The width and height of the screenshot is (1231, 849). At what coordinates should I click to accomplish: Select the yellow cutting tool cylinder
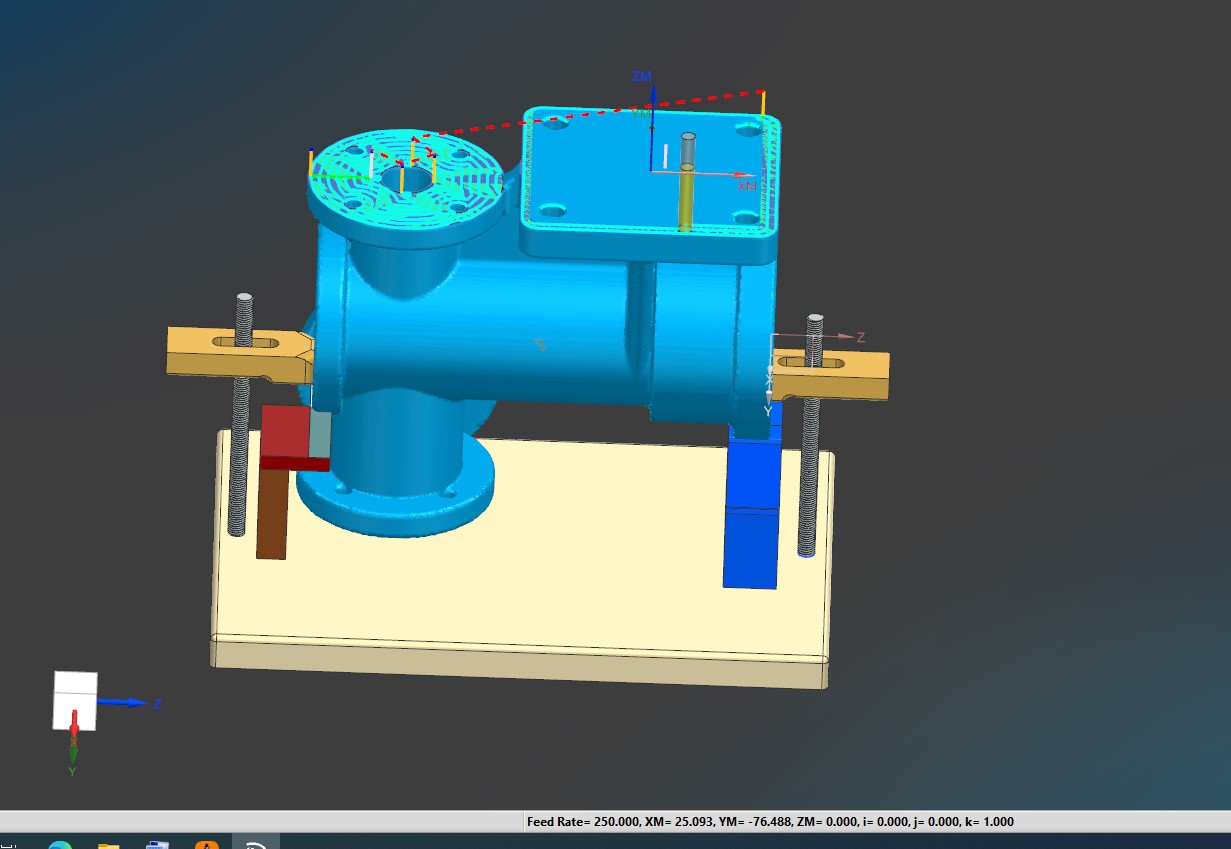click(686, 199)
